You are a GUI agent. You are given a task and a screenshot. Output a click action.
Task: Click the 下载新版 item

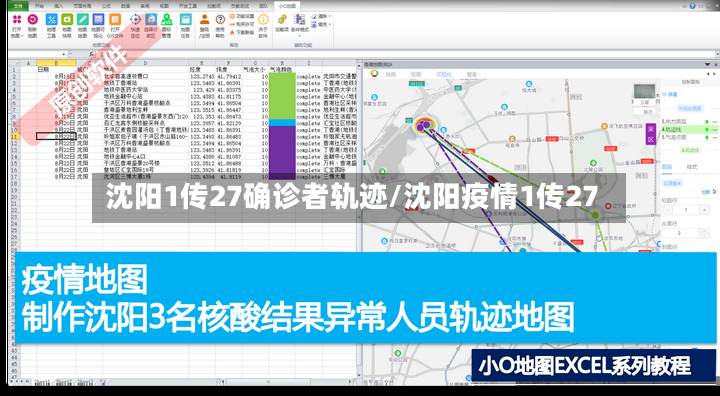tap(242, 33)
